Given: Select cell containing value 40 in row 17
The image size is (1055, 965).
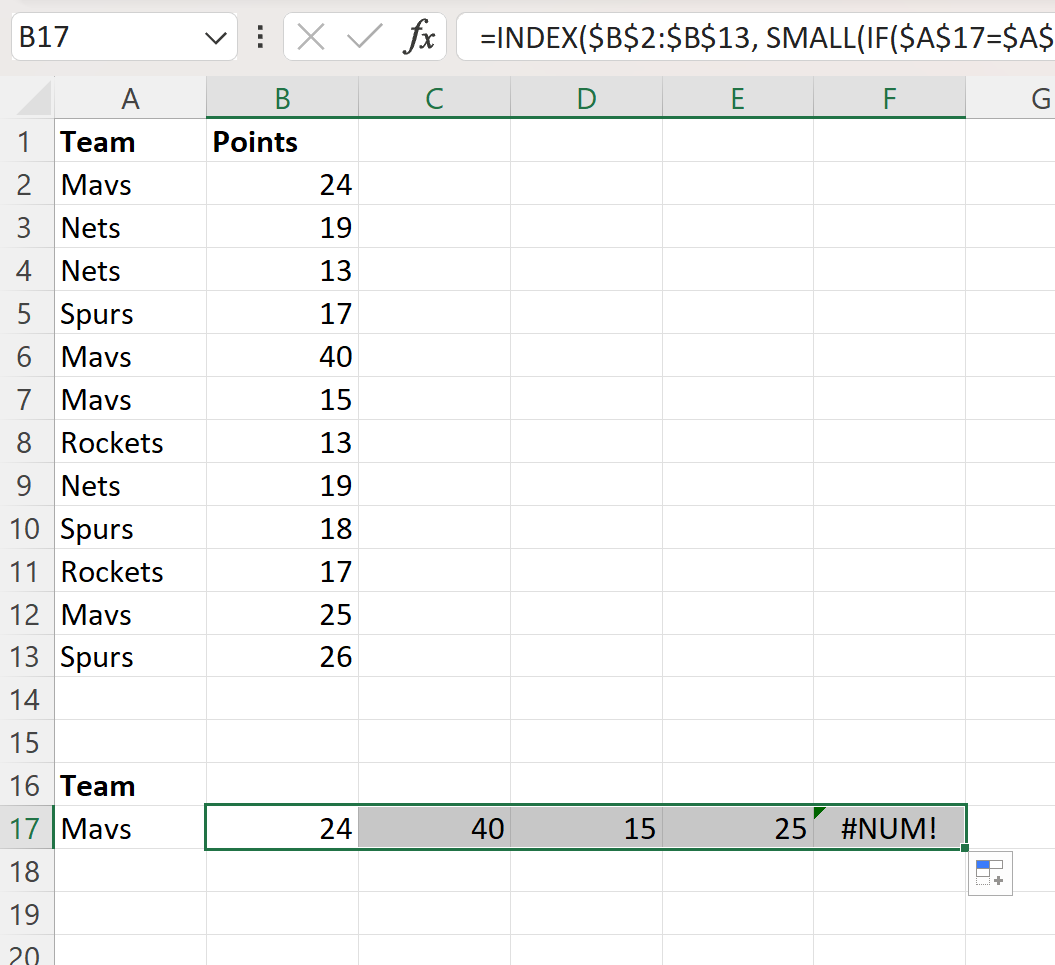Looking at the screenshot, I should point(434,828).
